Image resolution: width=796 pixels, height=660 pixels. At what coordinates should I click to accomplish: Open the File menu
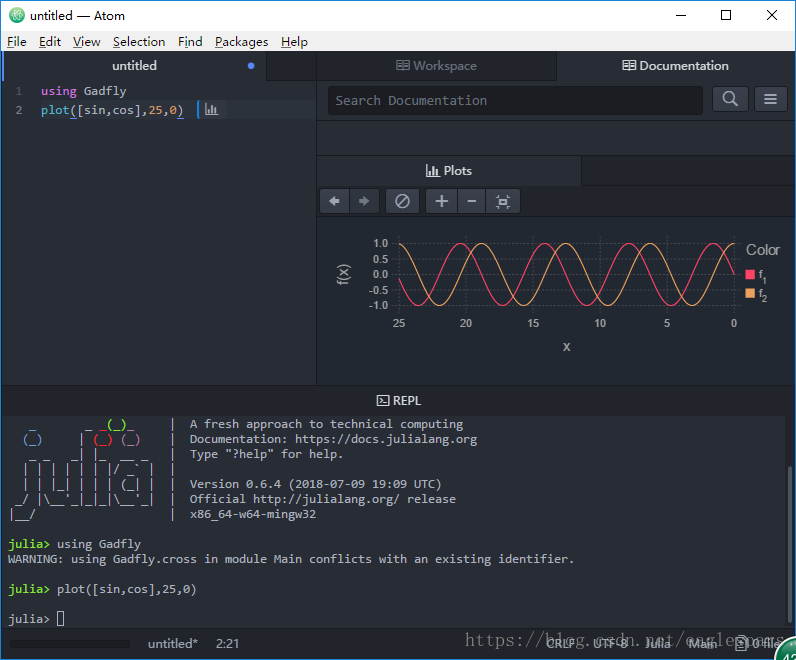[x=17, y=42]
